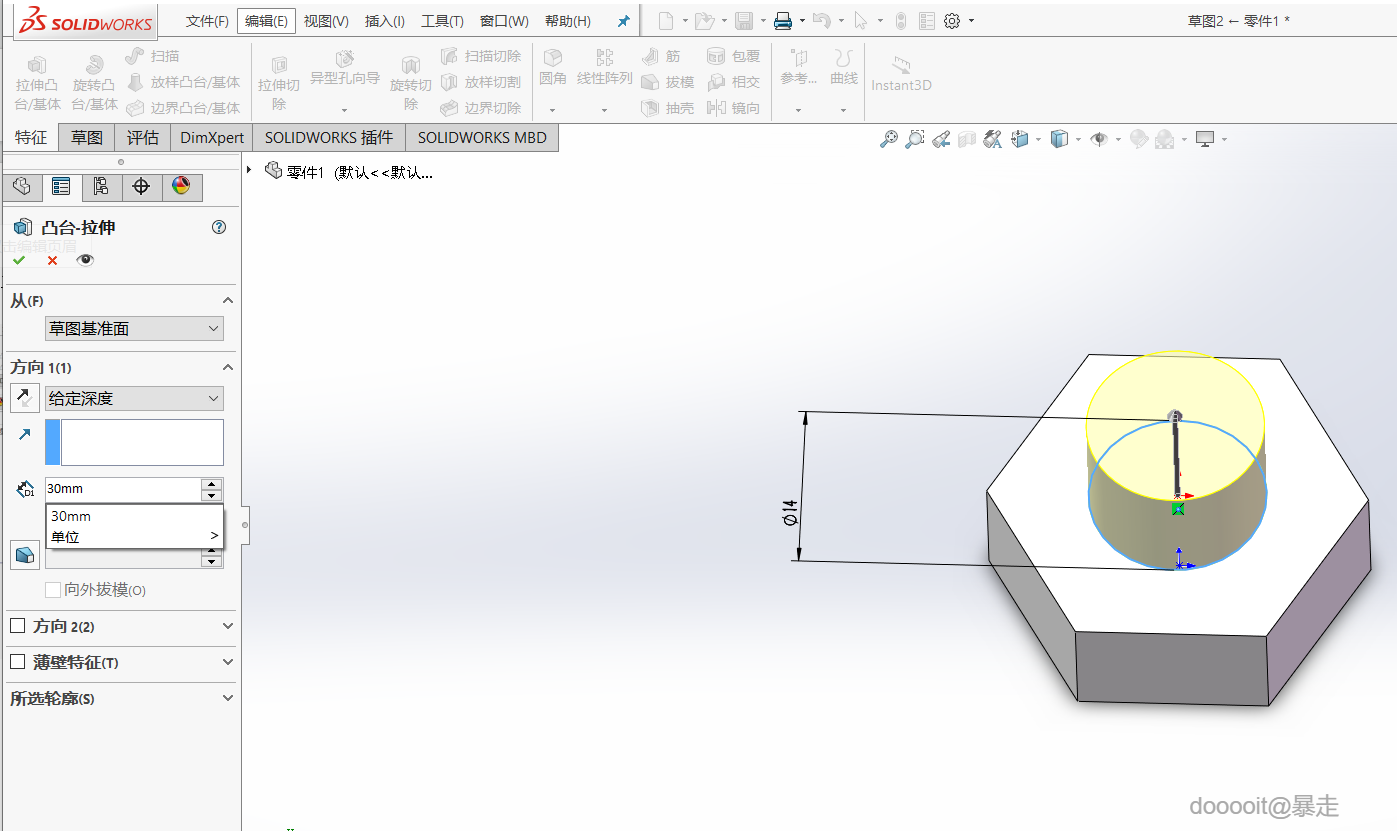Image resolution: width=1397 pixels, height=831 pixels.
Task: Open the 给定深度 end condition dropdown
Action: click(134, 398)
